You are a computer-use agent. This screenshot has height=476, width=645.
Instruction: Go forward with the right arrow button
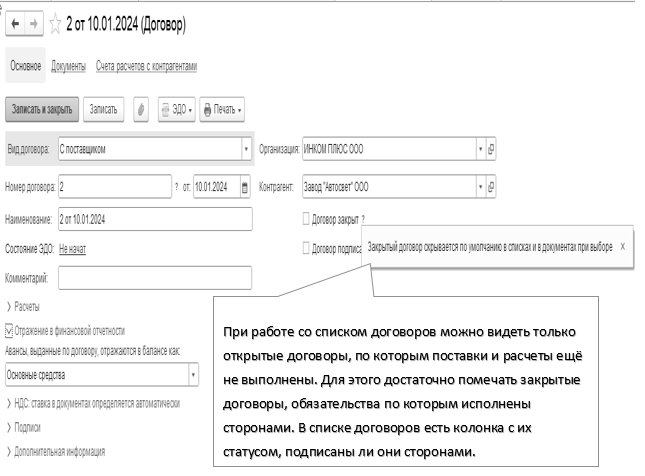[34, 24]
